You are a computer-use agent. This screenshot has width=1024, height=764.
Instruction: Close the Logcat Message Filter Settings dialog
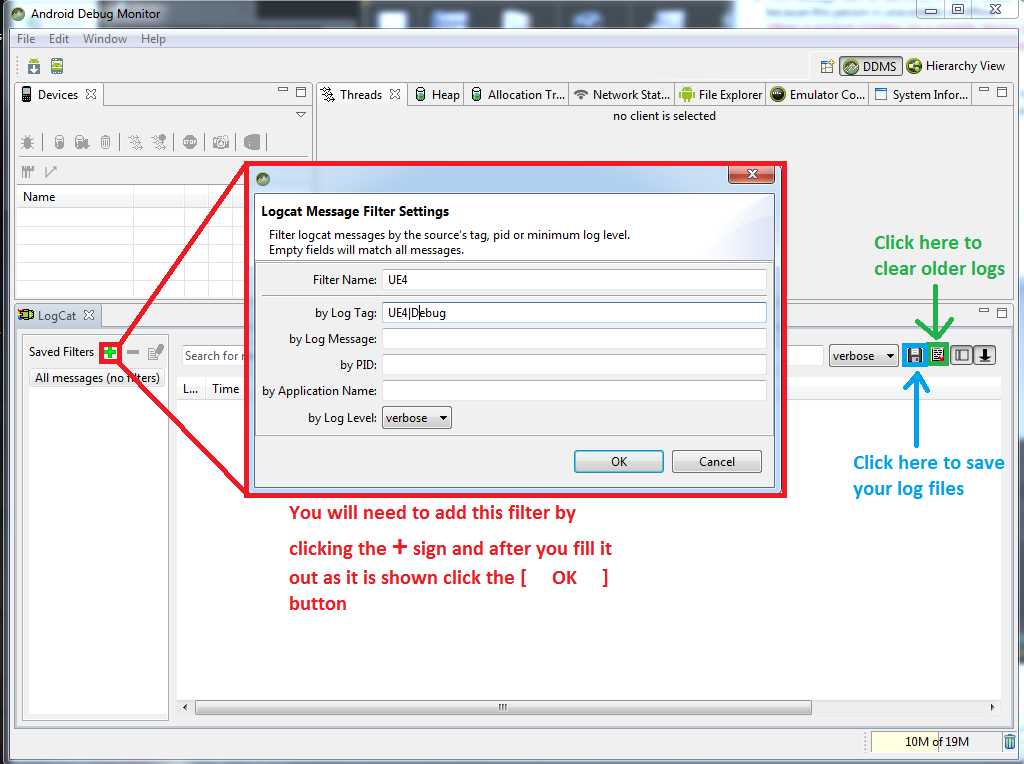click(752, 174)
